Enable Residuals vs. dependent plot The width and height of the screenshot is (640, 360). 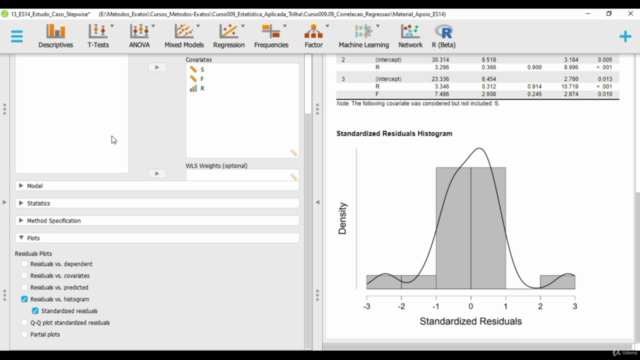pyautogui.click(x=24, y=264)
